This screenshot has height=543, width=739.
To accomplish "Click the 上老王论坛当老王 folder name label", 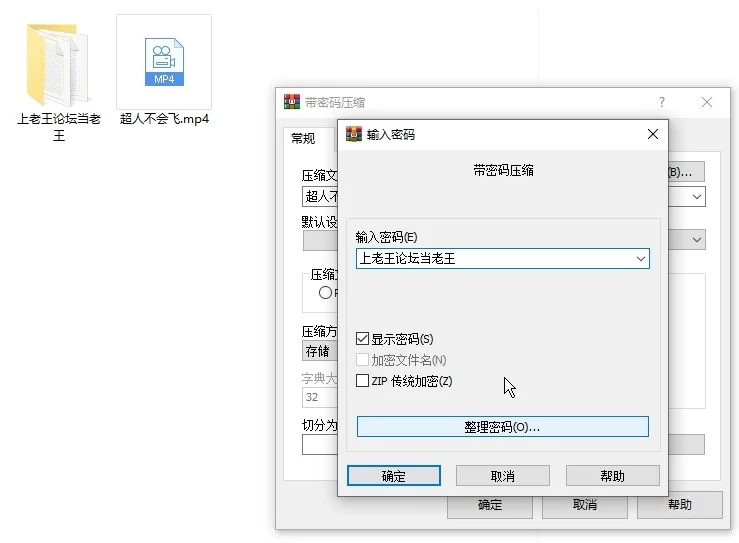I will click(x=58, y=127).
